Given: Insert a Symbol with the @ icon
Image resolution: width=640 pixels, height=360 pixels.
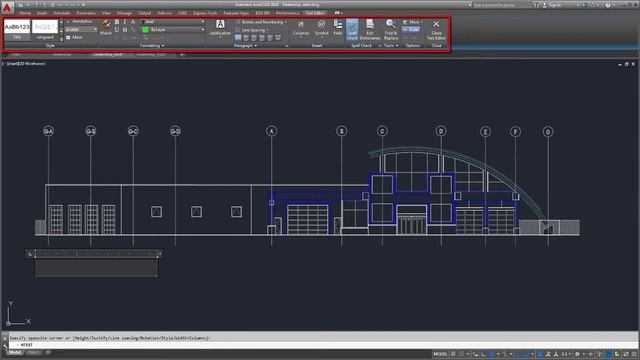Looking at the screenshot, I should [x=322, y=28].
